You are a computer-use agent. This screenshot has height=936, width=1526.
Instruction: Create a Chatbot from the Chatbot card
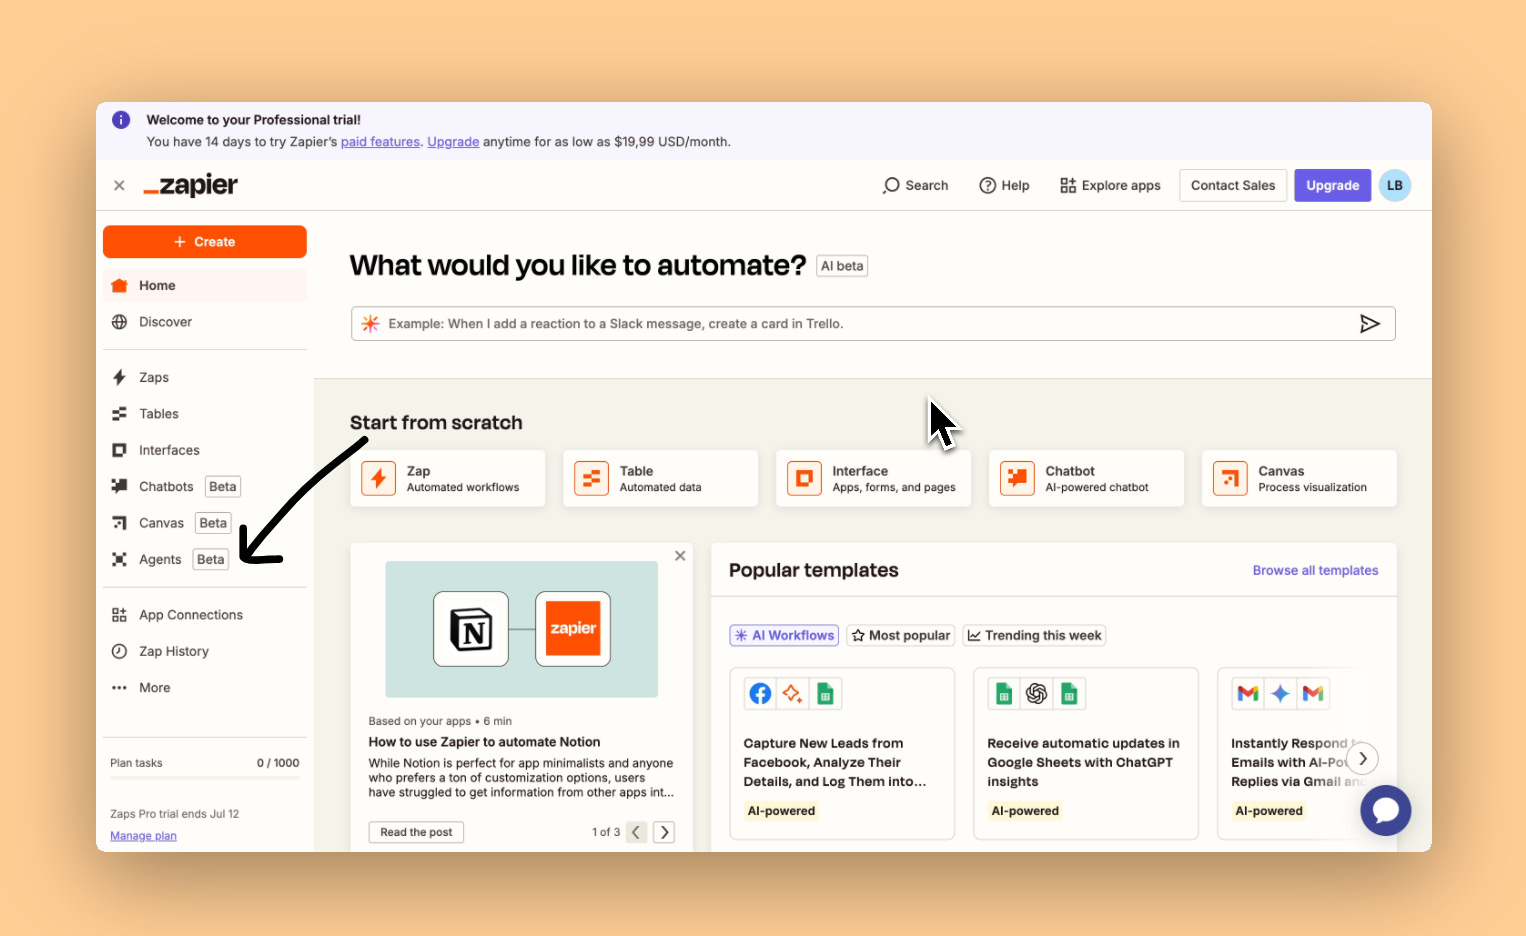[x=1087, y=478]
